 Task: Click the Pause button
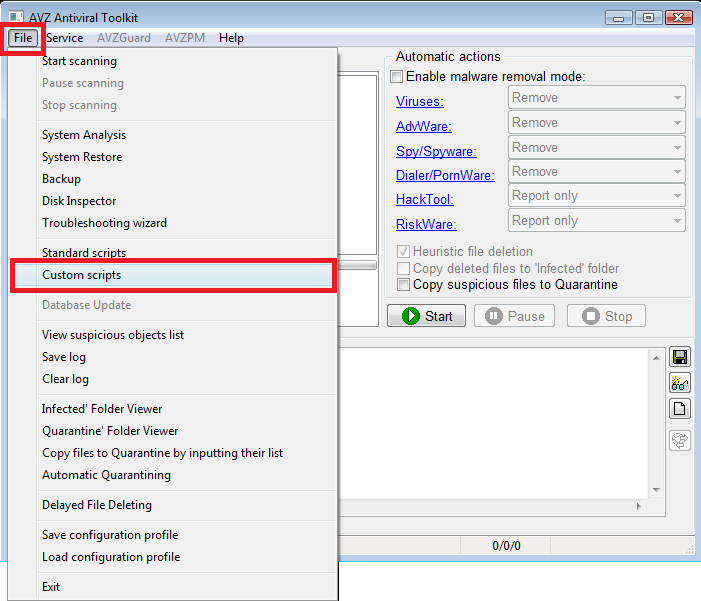514,316
